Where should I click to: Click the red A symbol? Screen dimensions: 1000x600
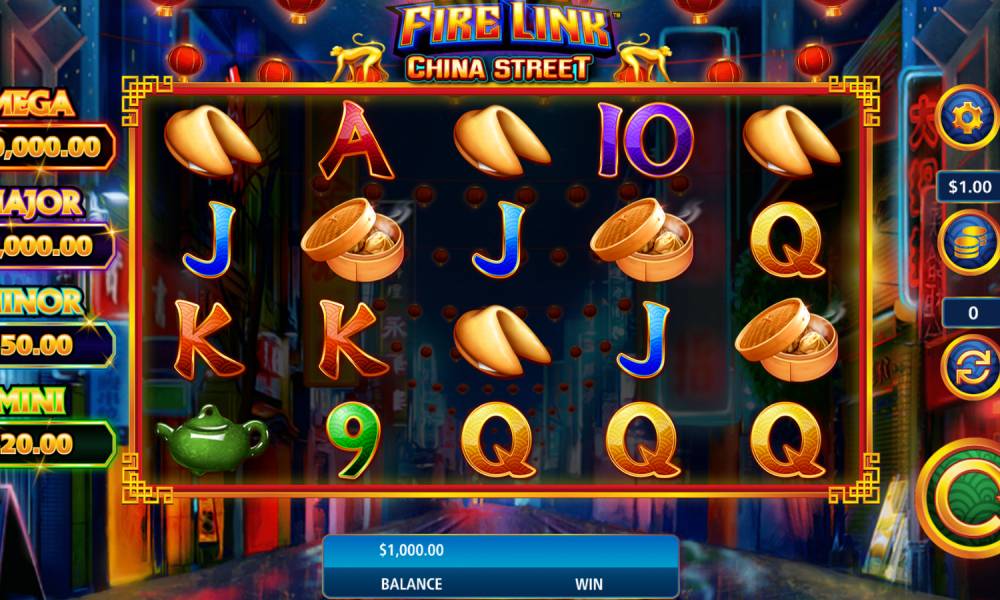(355, 140)
